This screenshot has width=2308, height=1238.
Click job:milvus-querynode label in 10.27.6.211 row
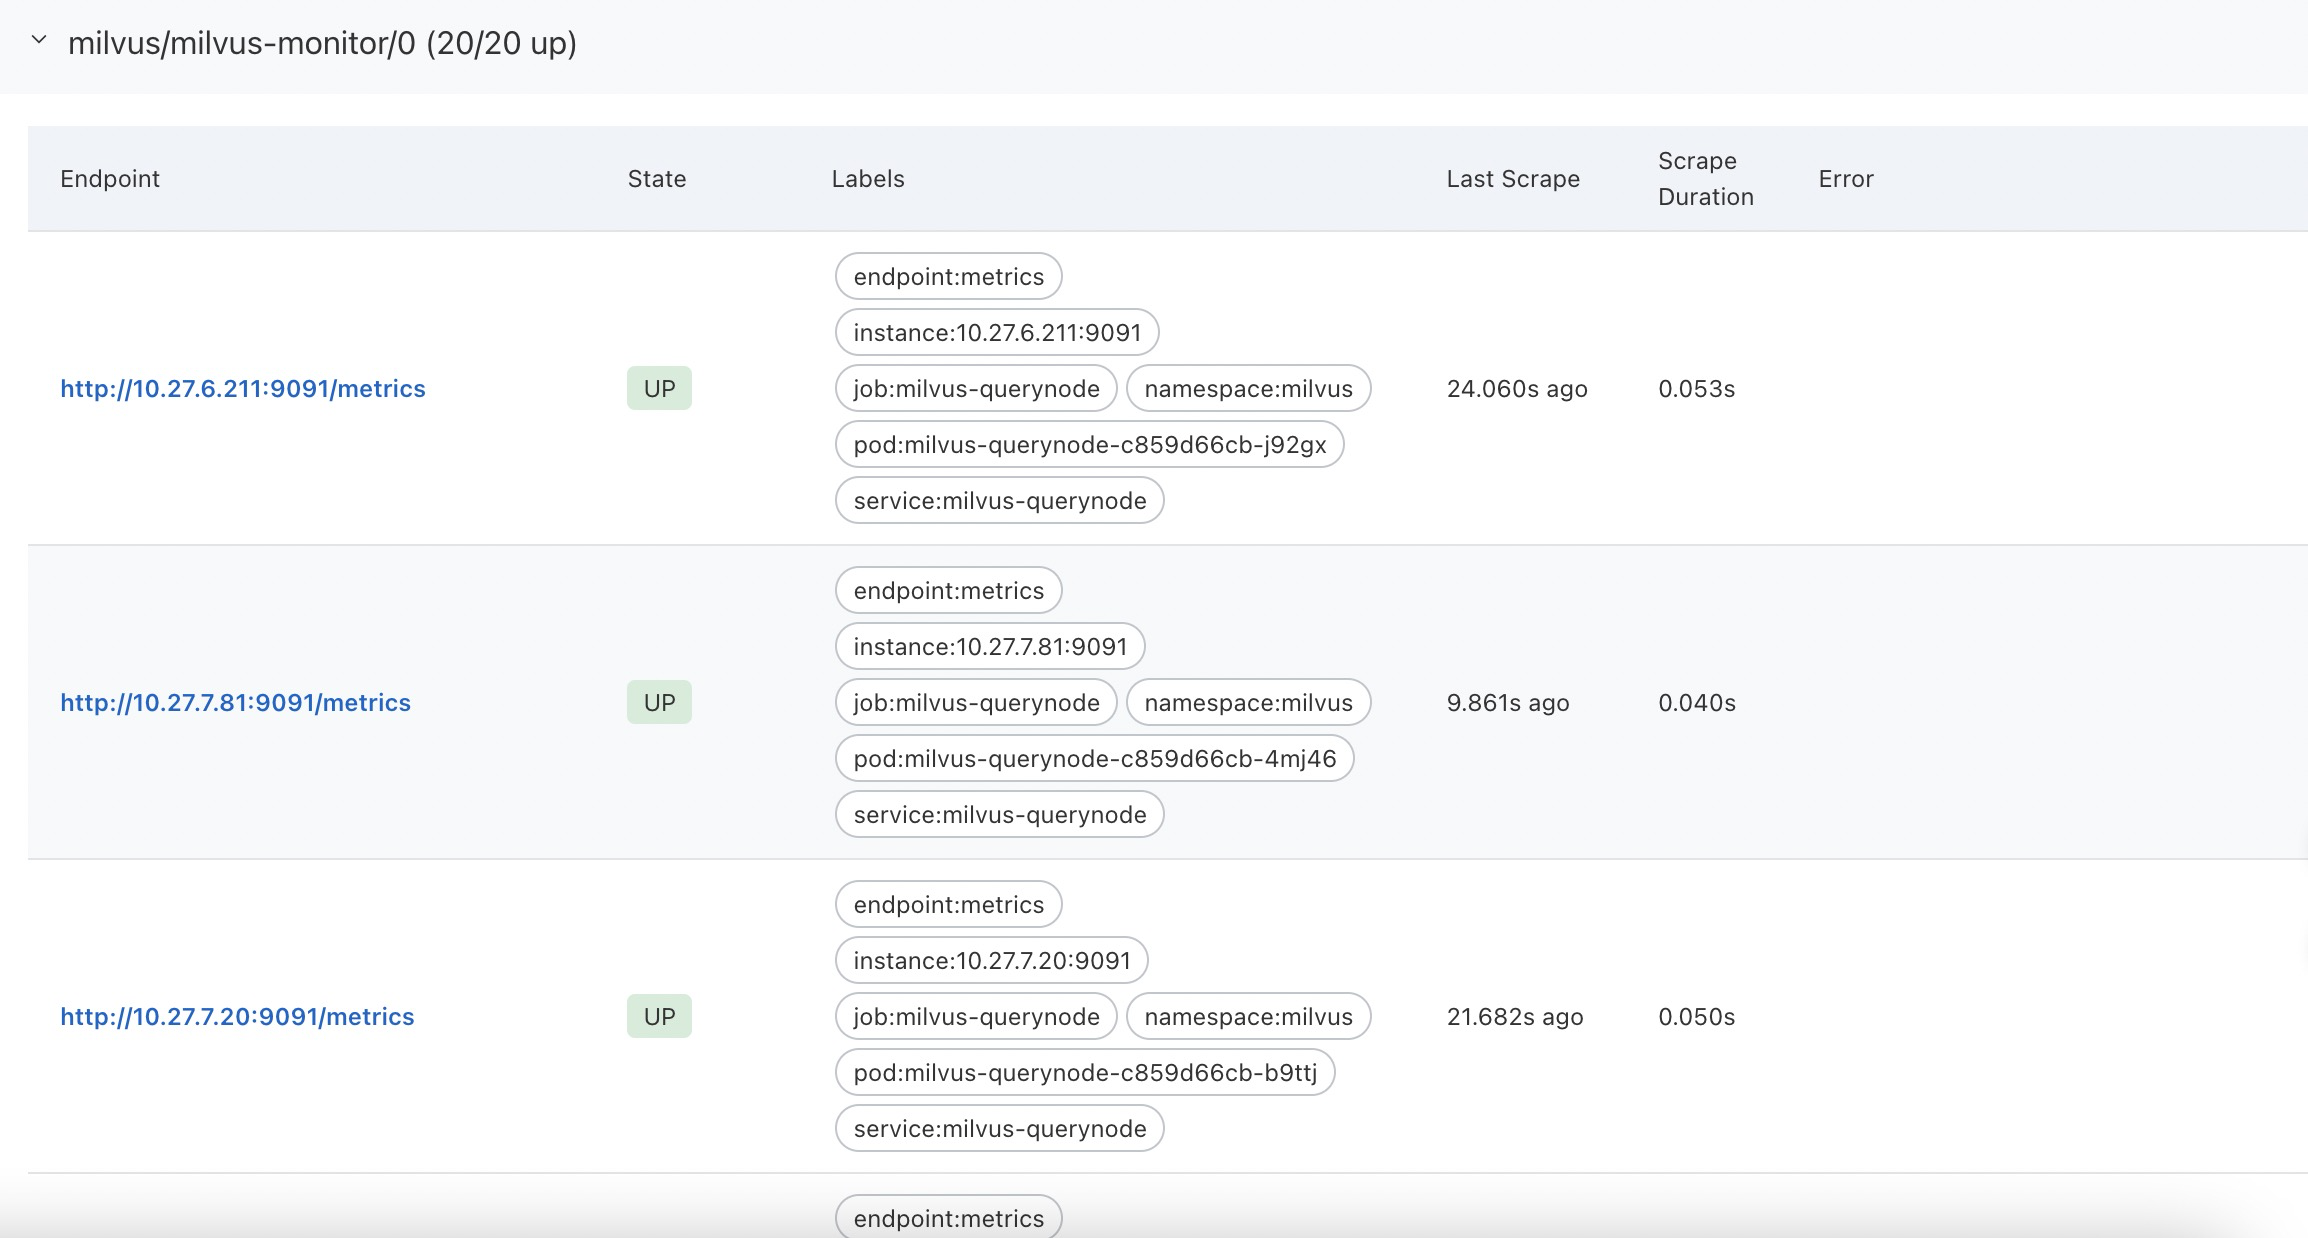(x=976, y=388)
